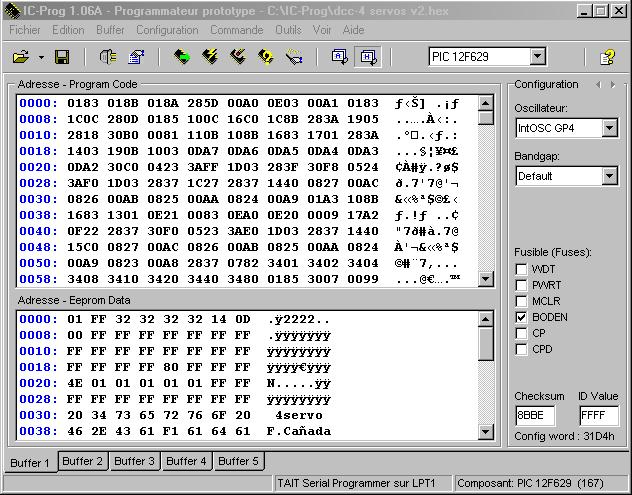The width and height of the screenshot is (632, 495).
Task: Switch to the Buffer 5 tab
Action: click(x=238, y=461)
